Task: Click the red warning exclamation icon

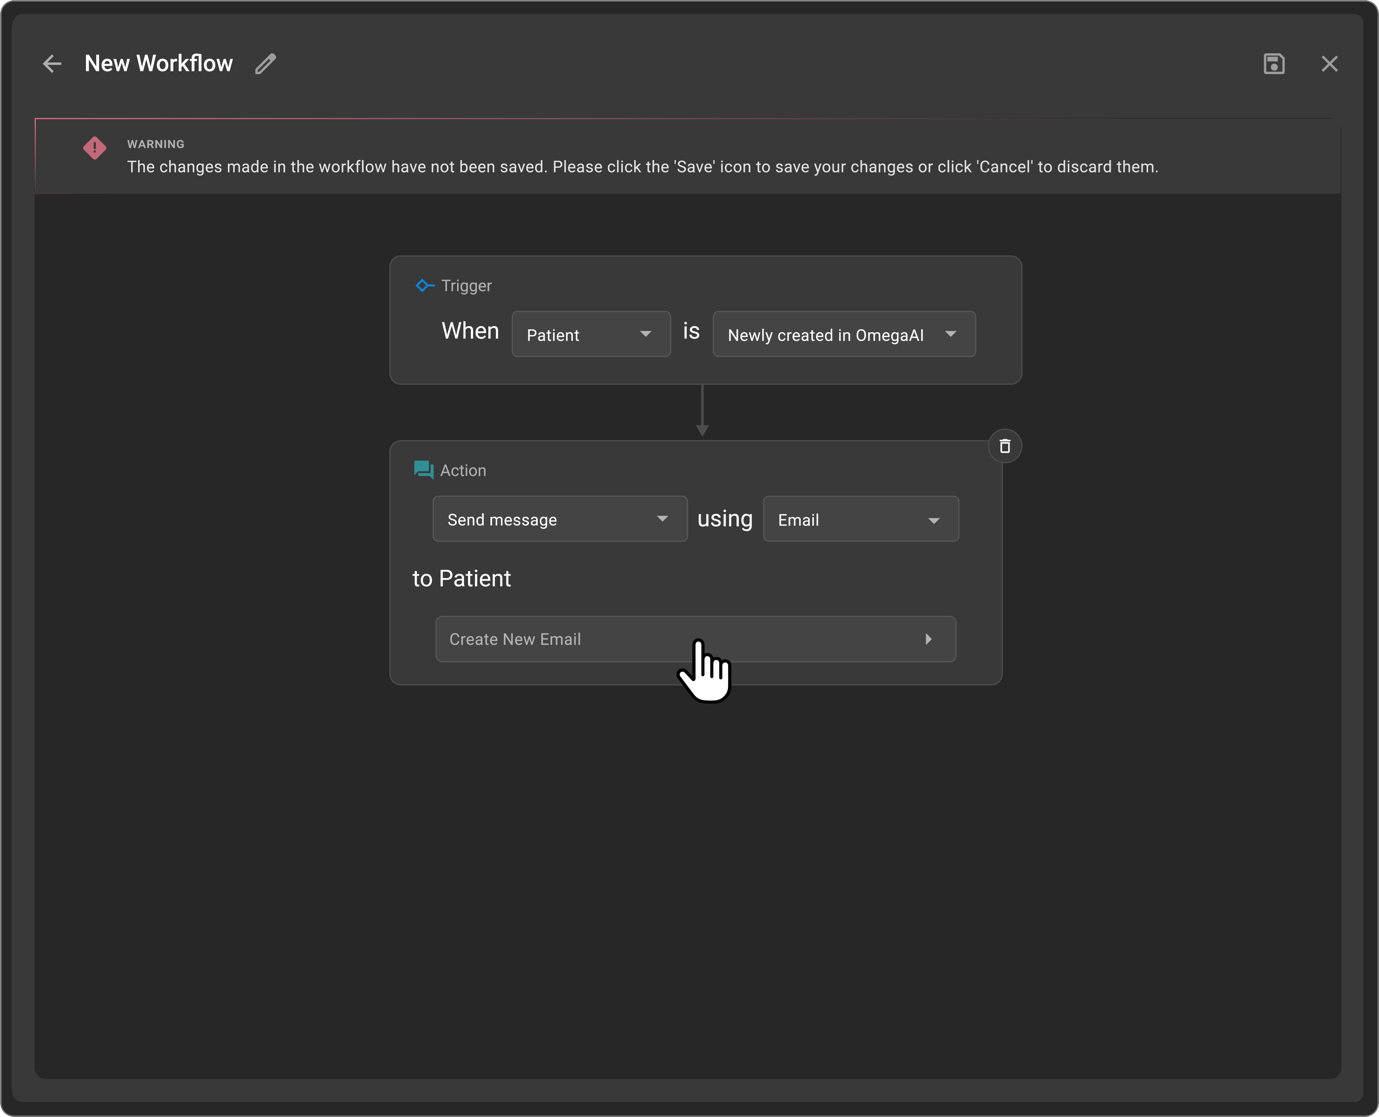Action: 94,147
